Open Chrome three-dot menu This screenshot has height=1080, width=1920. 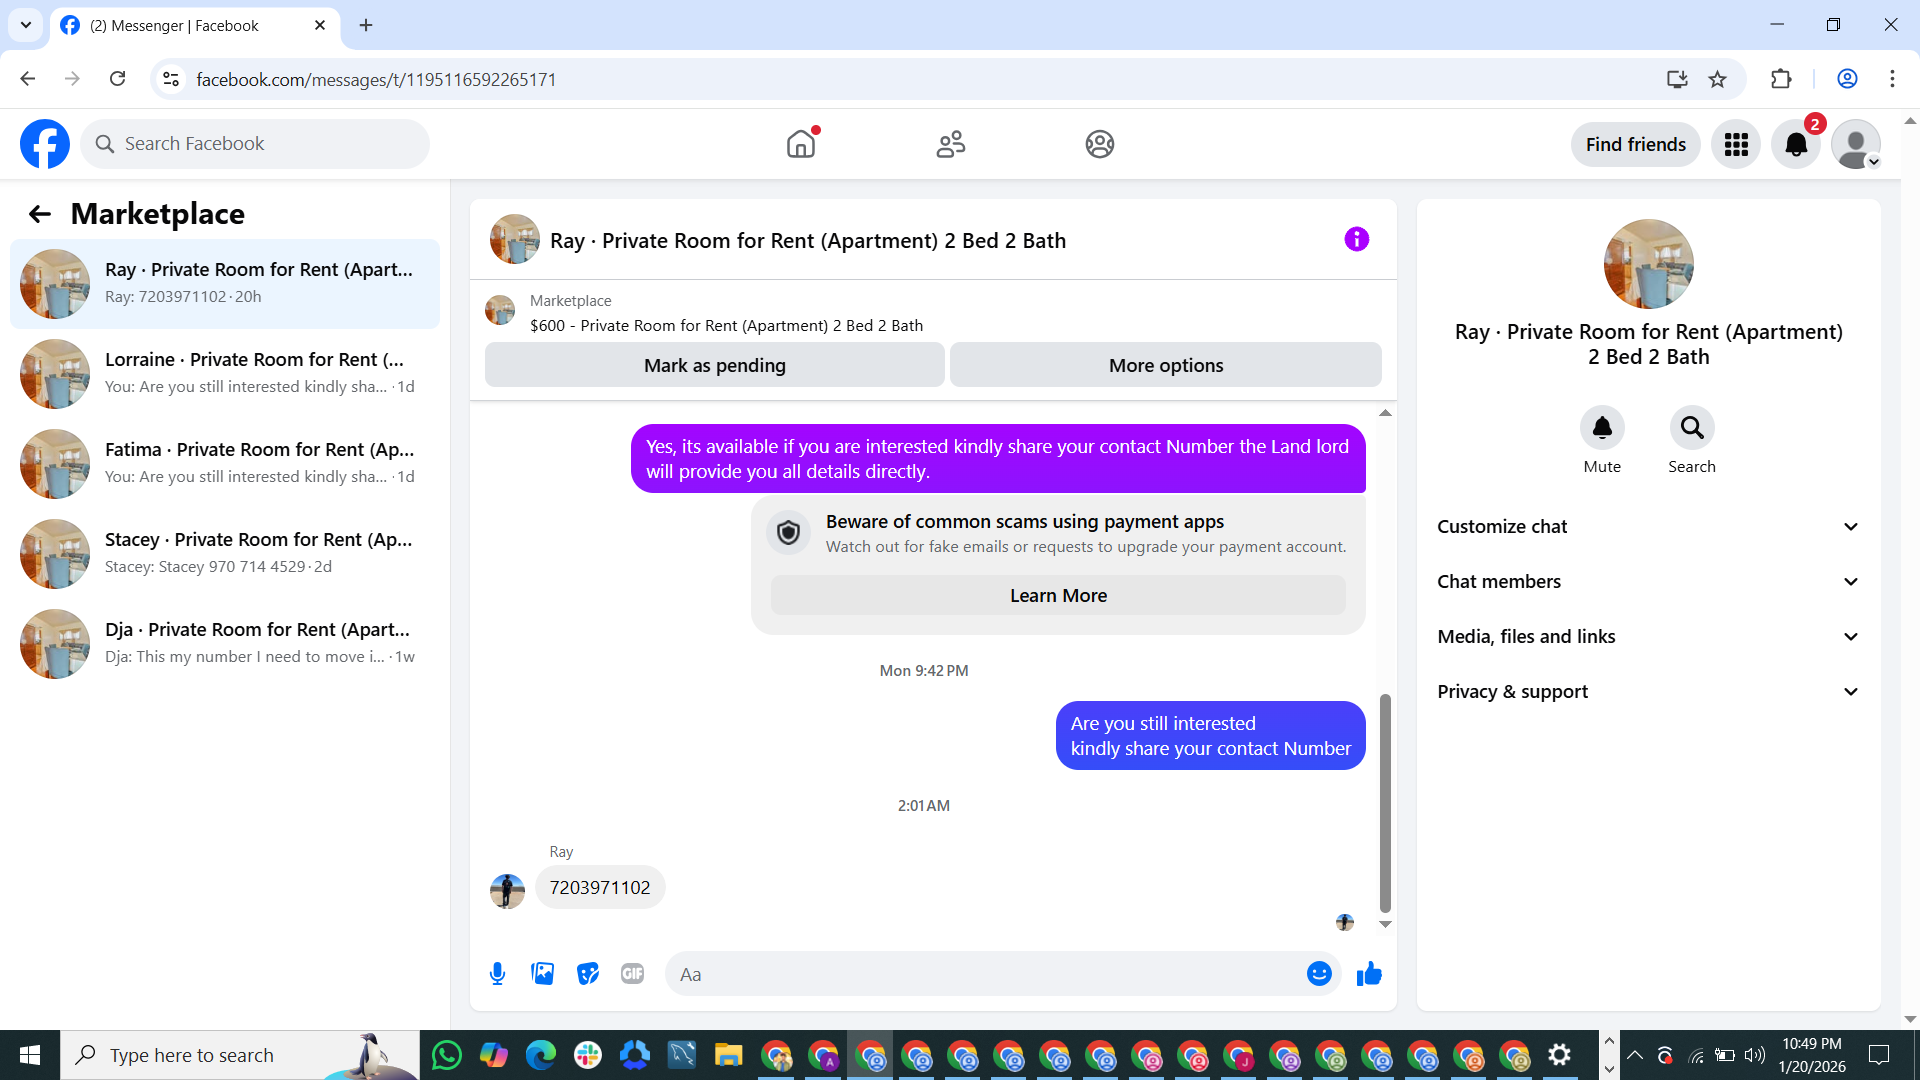coord(1892,79)
